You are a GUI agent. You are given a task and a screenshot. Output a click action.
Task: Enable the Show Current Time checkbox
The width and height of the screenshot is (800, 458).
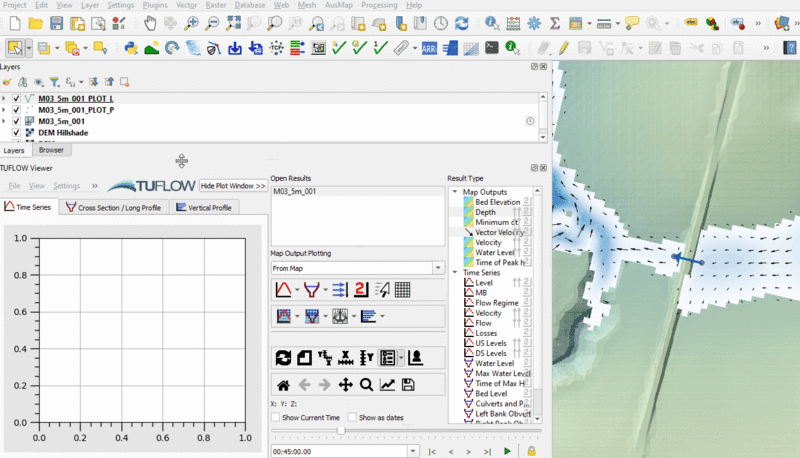point(276,417)
